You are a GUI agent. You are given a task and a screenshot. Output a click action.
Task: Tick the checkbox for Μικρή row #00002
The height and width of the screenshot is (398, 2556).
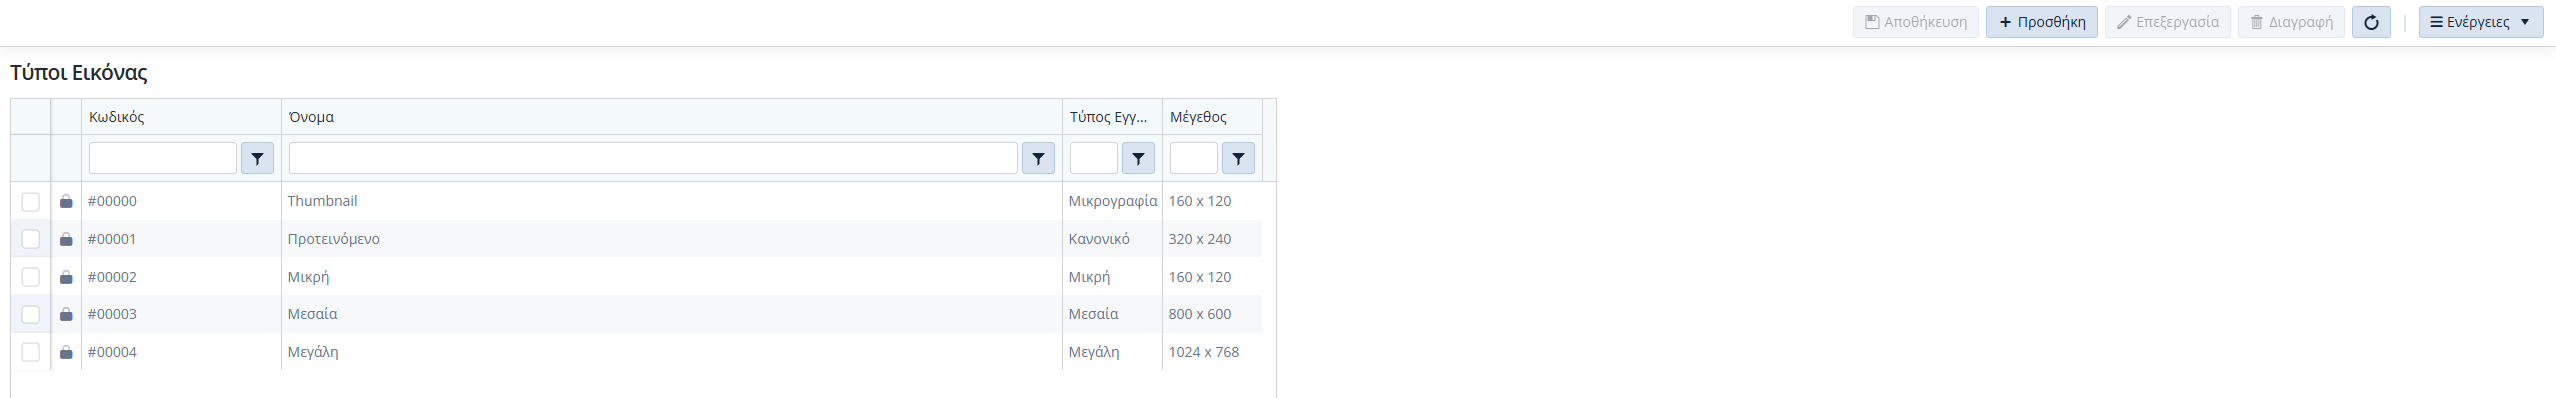[31, 277]
